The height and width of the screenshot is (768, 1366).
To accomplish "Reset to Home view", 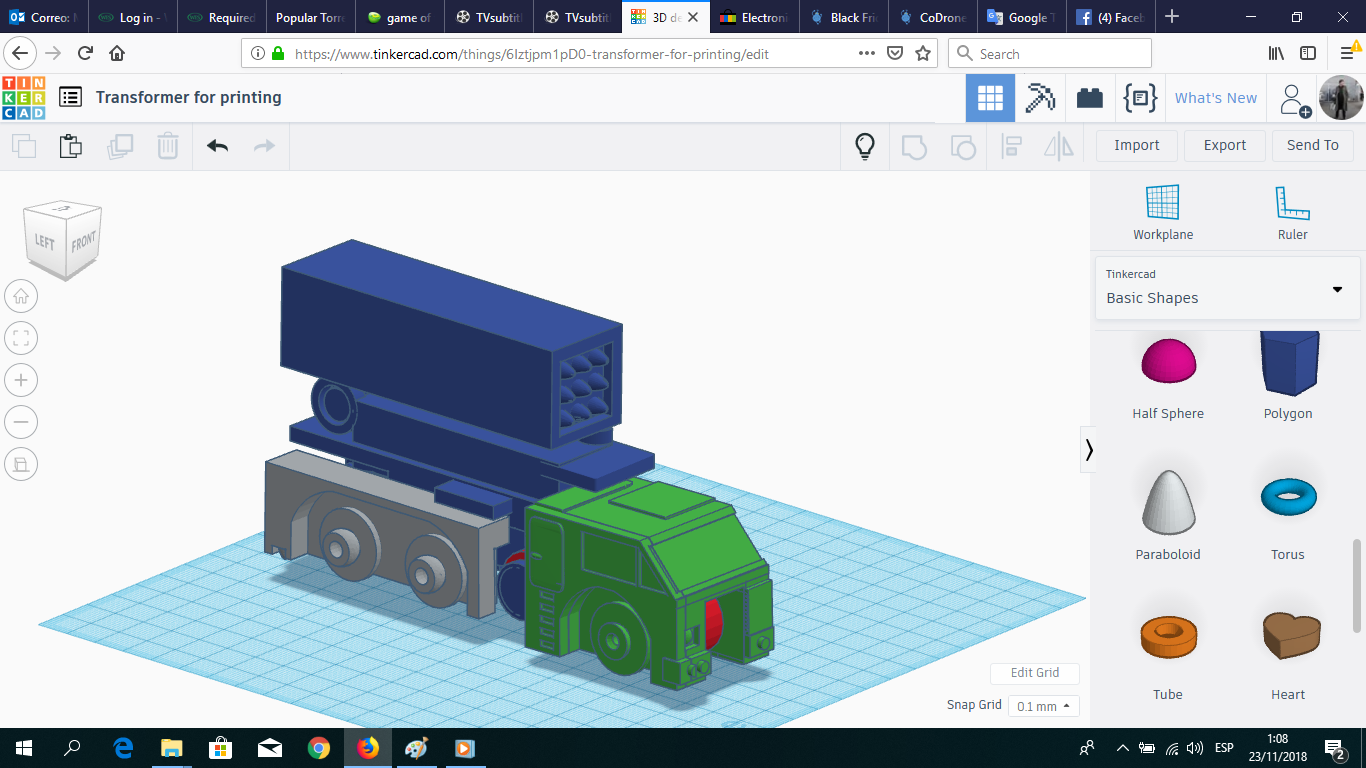I will tap(21, 296).
